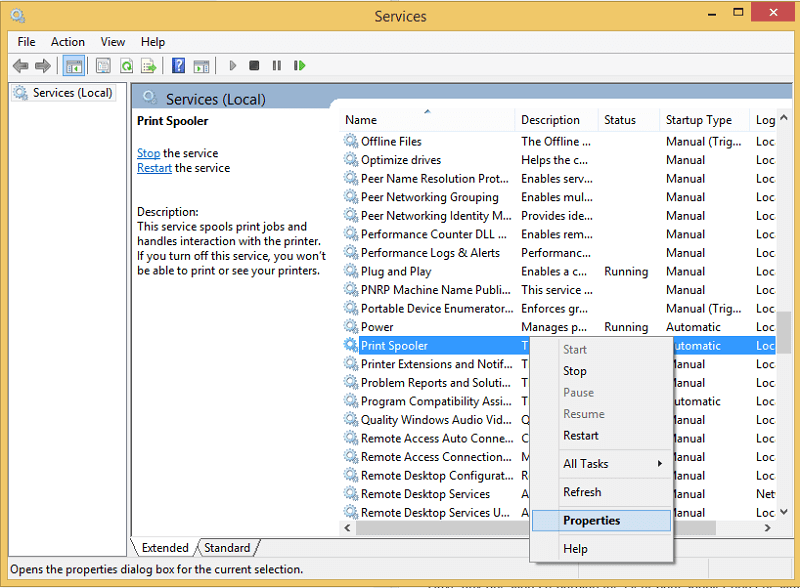Open the View menu

point(113,42)
